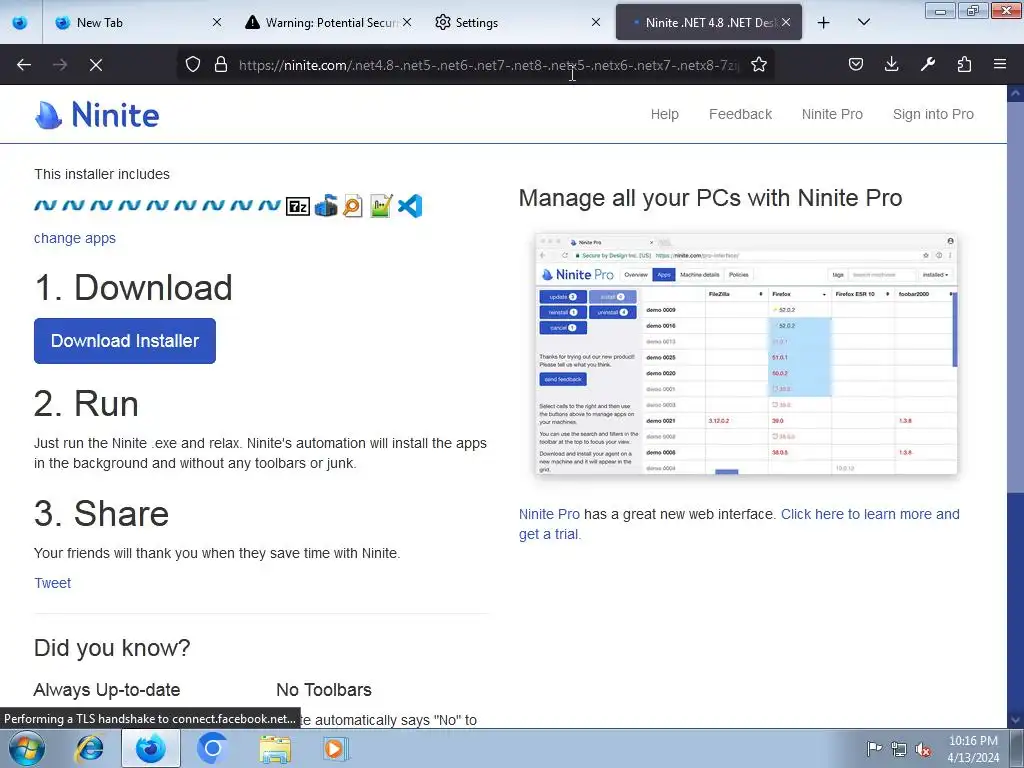Click the change apps link
The width and height of the screenshot is (1024, 768).
click(x=74, y=238)
